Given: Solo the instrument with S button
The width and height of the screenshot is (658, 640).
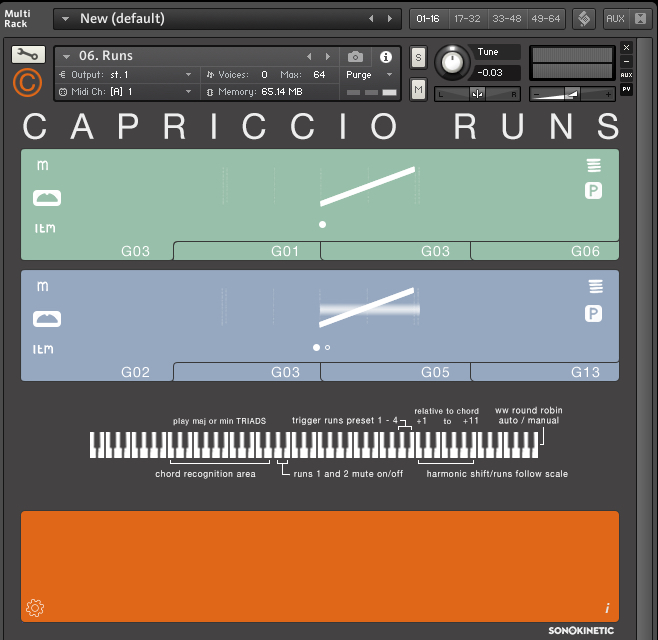Looking at the screenshot, I should [x=418, y=57].
